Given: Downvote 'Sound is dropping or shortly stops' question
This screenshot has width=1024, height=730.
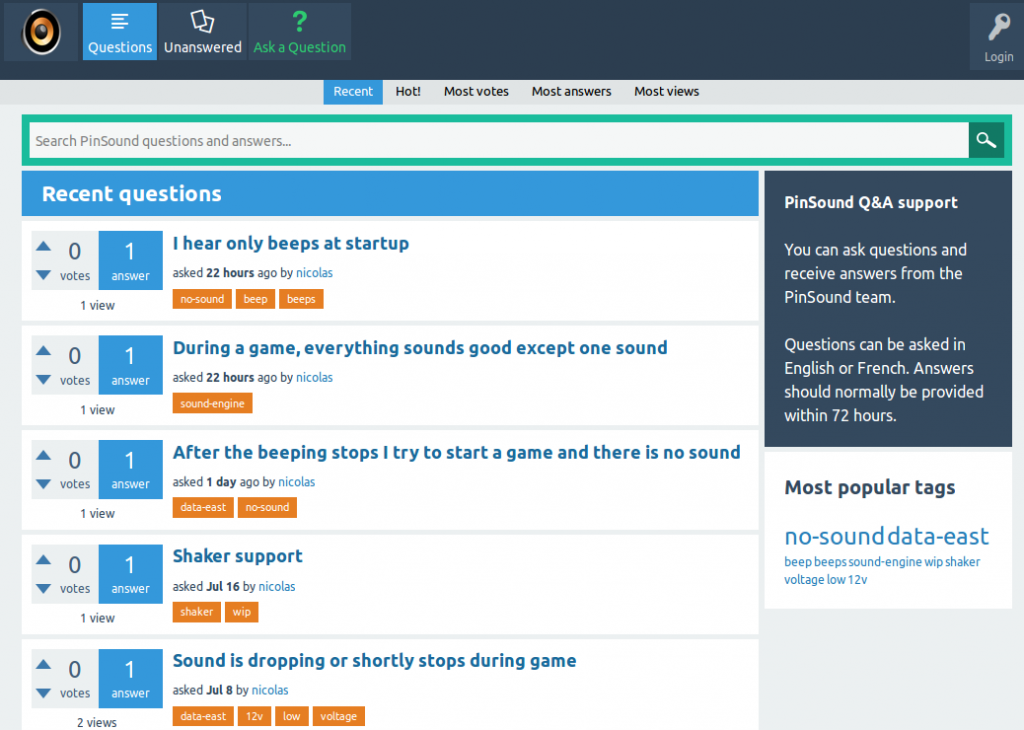Looking at the screenshot, I should click(x=43, y=693).
